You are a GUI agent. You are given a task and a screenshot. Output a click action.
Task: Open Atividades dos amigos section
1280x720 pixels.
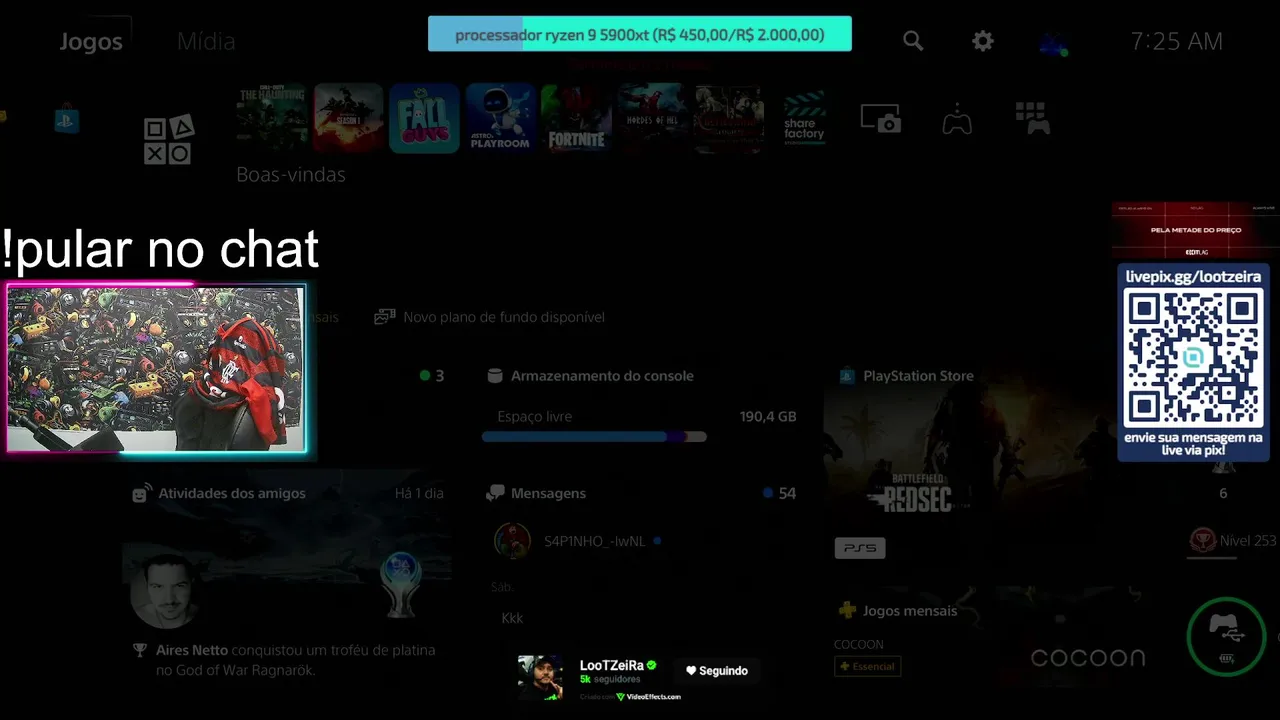tap(232, 493)
